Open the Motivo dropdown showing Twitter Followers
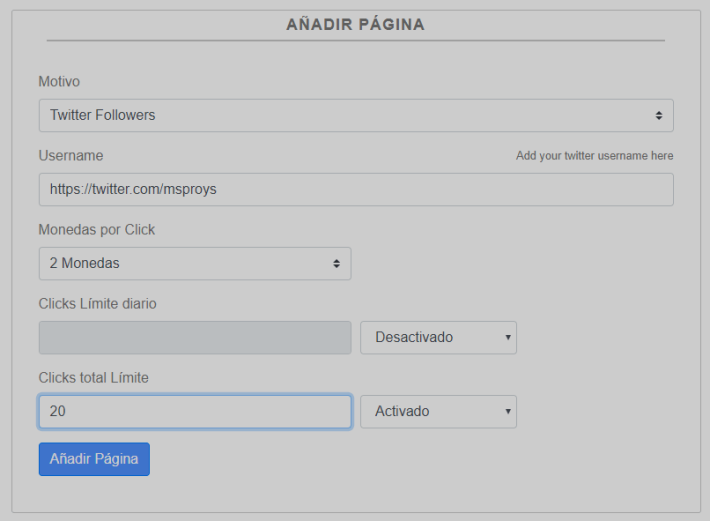Image resolution: width=710 pixels, height=521 pixels. click(x=356, y=115)
